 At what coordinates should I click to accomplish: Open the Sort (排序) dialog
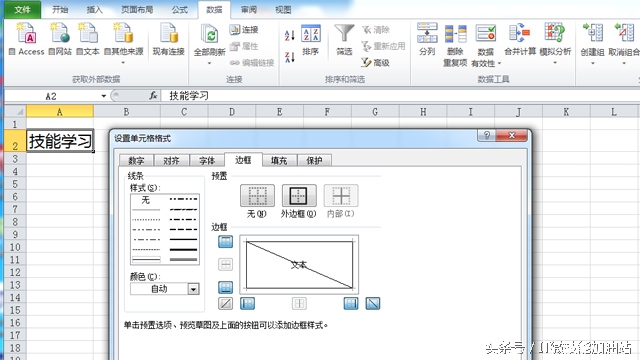tap(311, 40)
